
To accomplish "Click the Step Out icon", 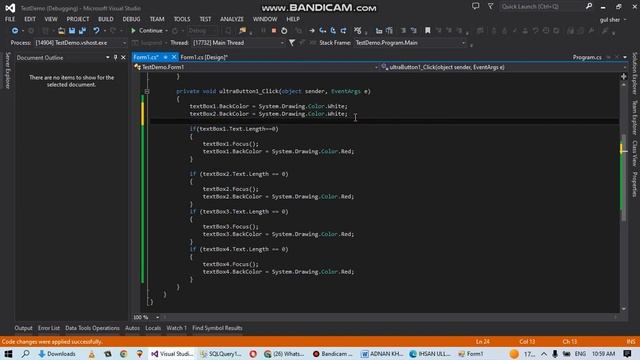I will (344, 31).
